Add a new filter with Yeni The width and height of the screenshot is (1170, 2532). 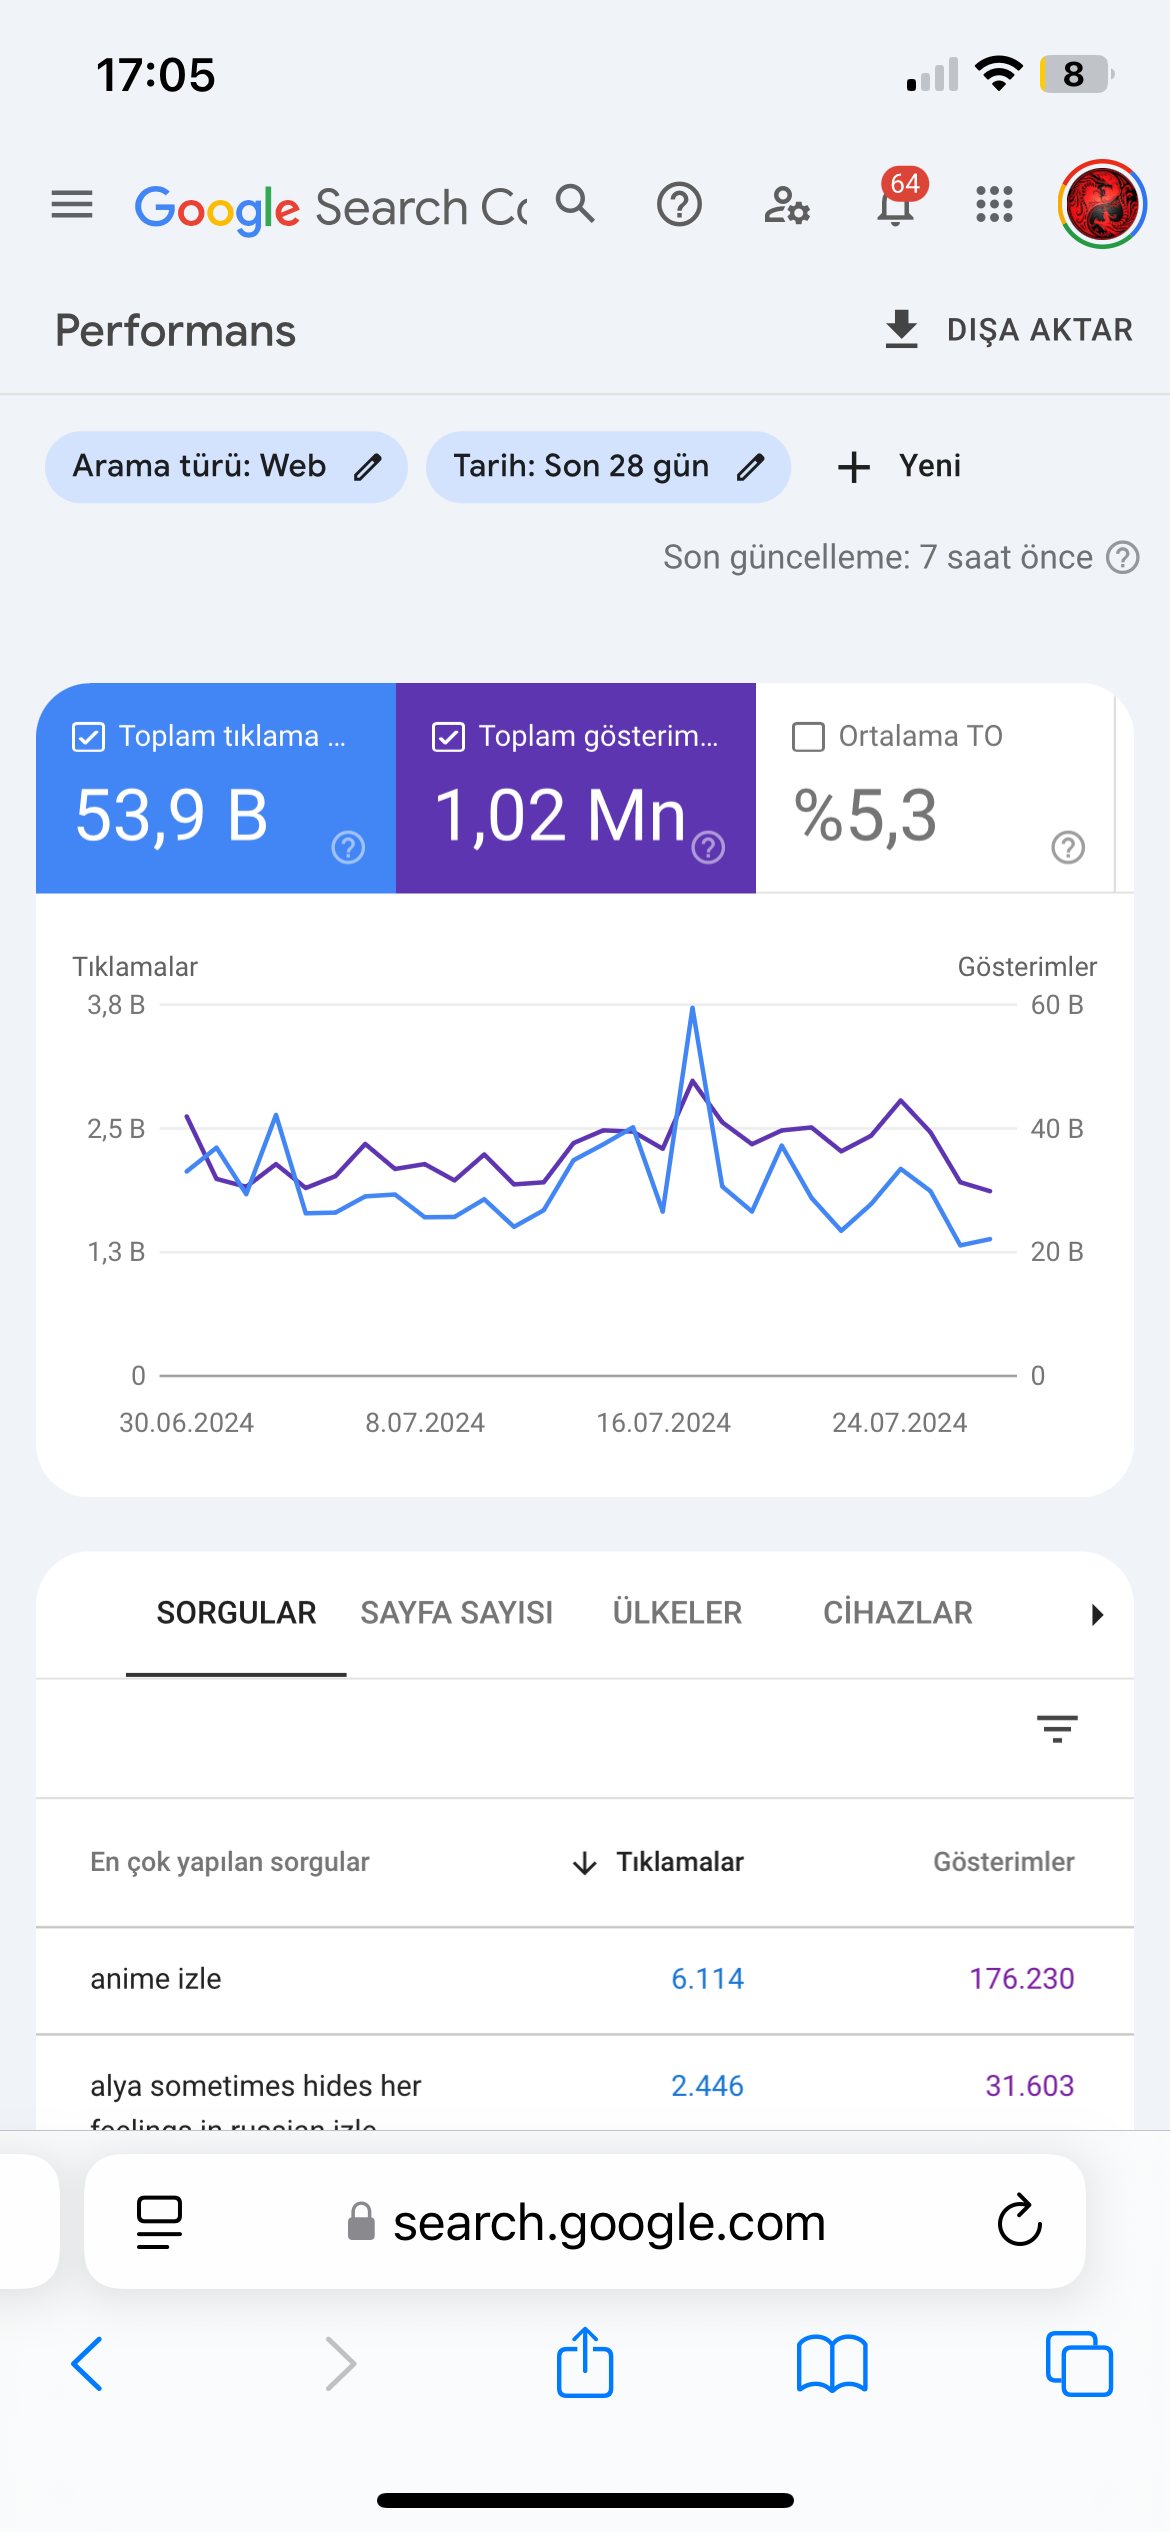898,467
